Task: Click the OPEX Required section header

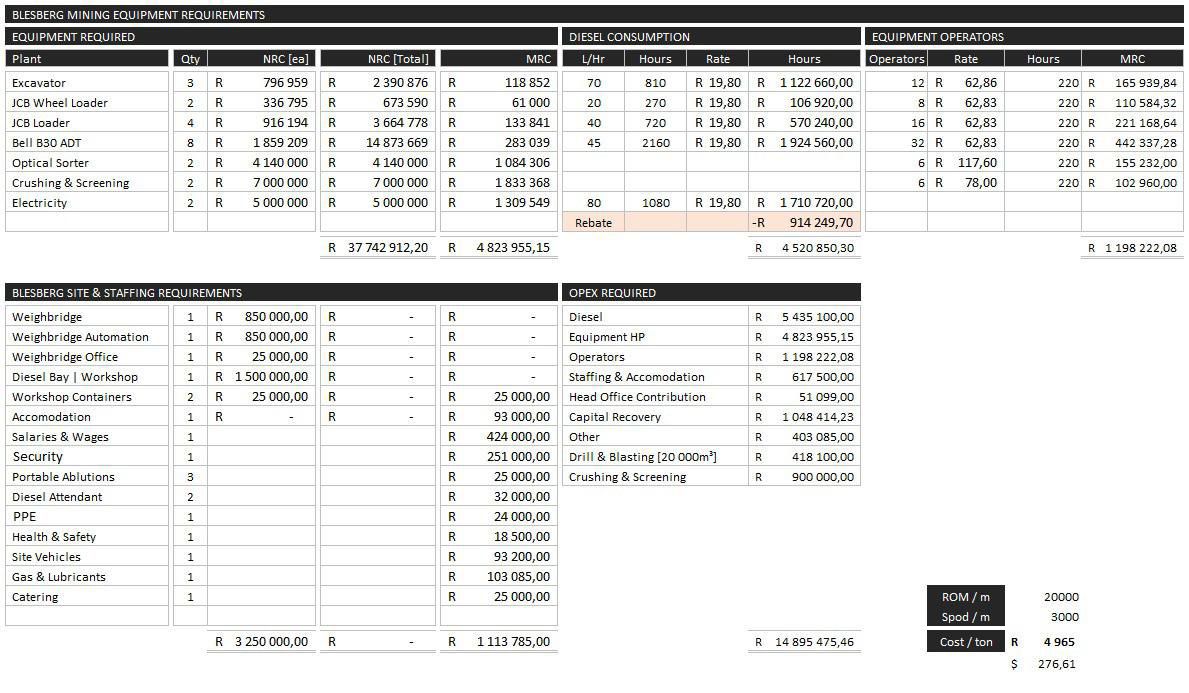Action: (712, 293)
